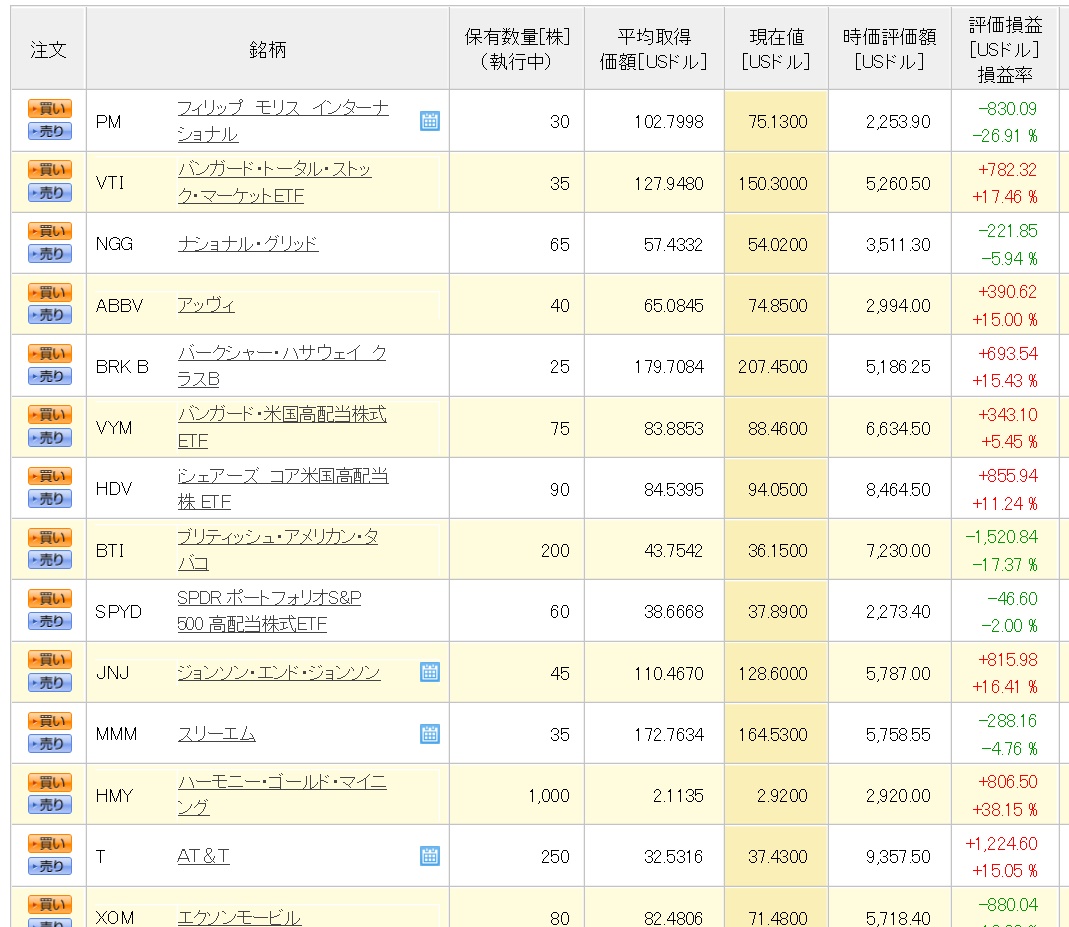Click the 売り sell button for SPYD
Viewport: 1069px width, 927px height.
click(49, 621)
